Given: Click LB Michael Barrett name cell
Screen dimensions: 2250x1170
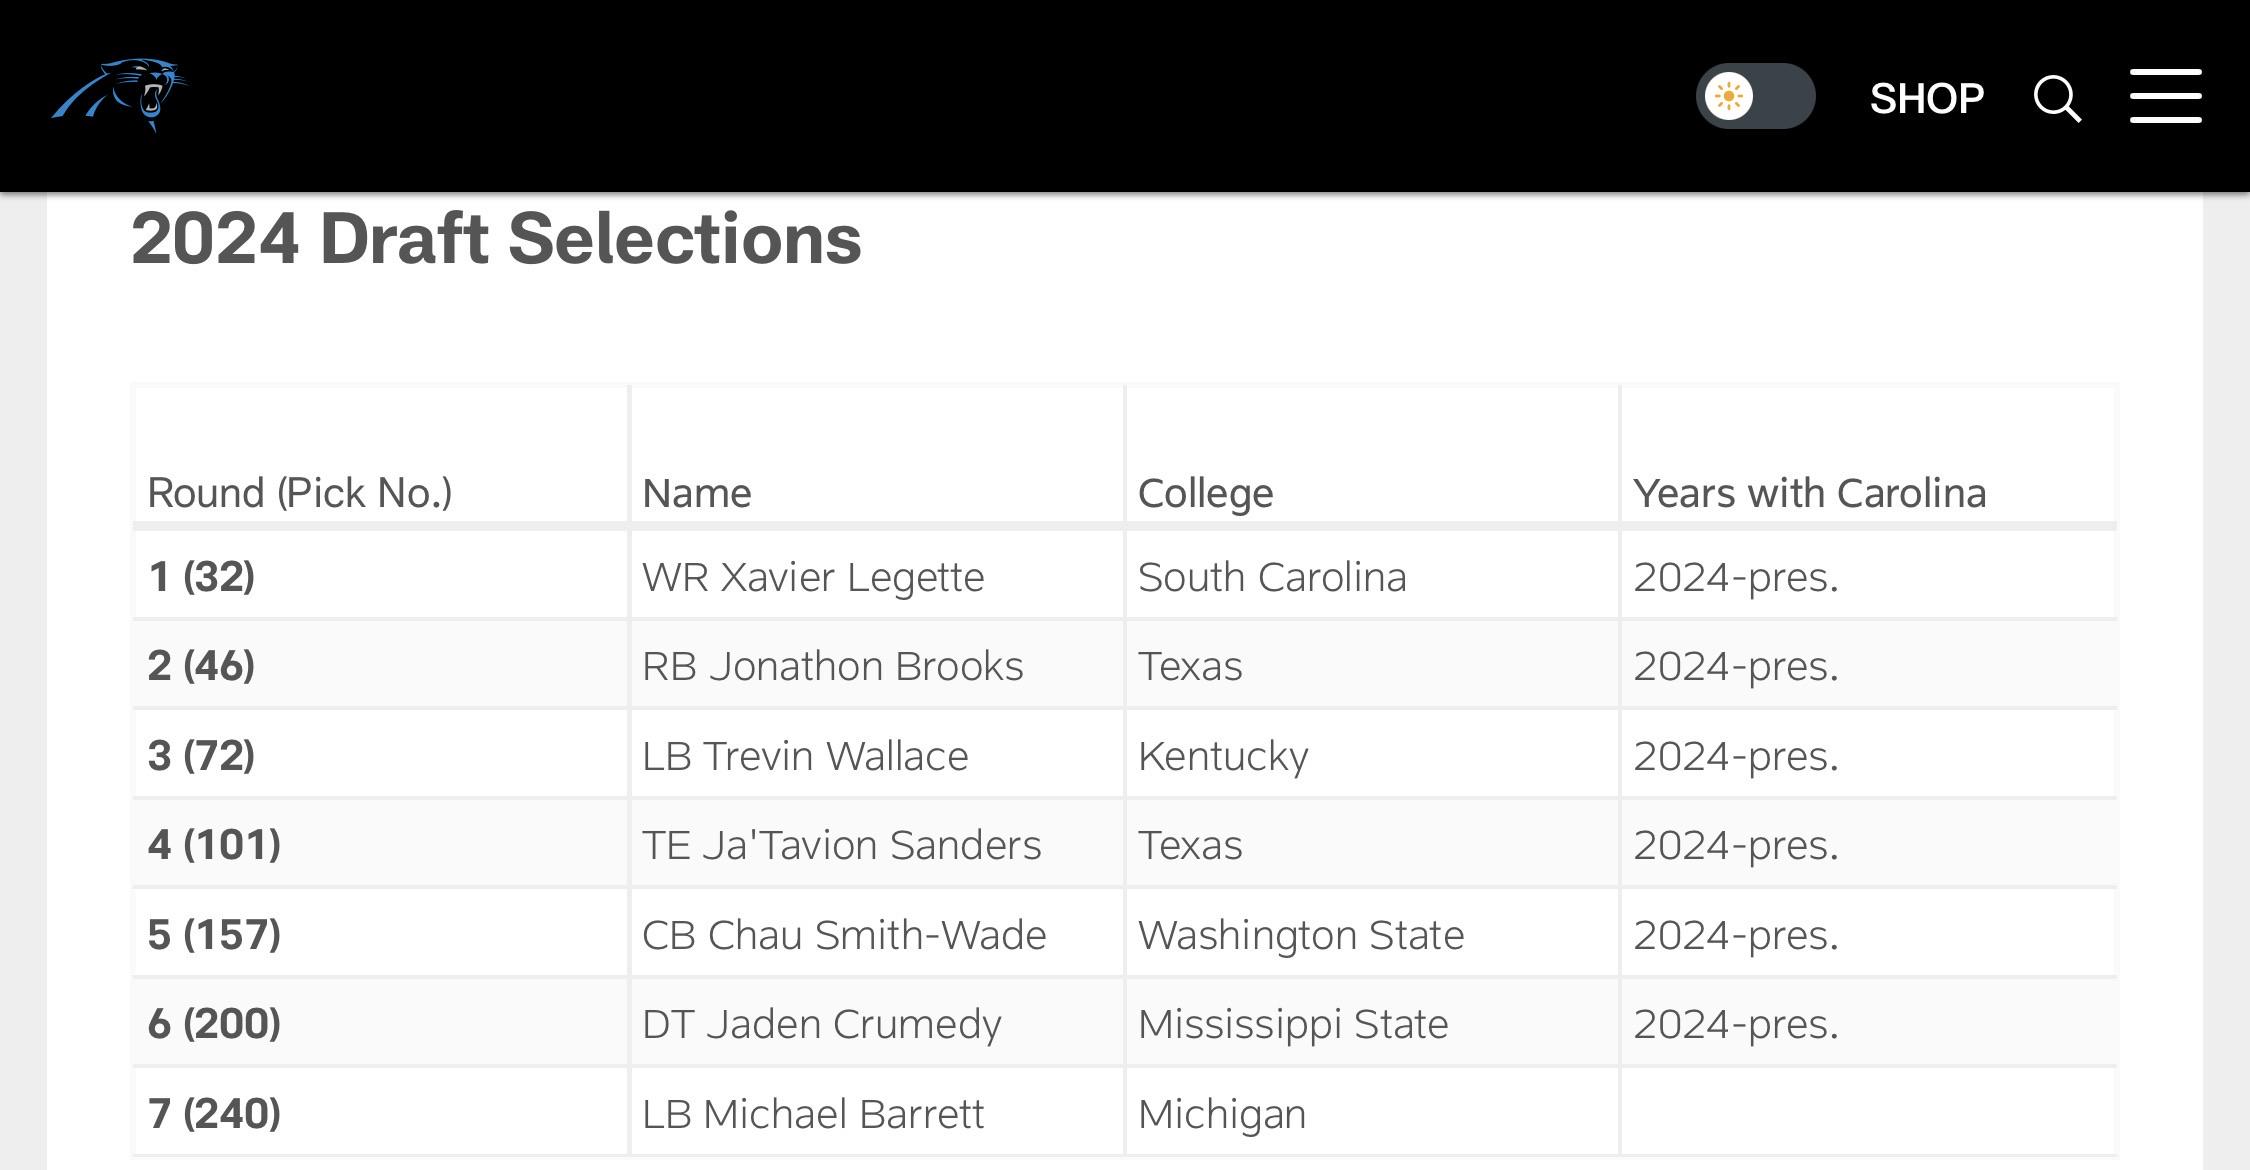Looking at the screenshot, I should pyautogui.click(x=877, y=1113).
